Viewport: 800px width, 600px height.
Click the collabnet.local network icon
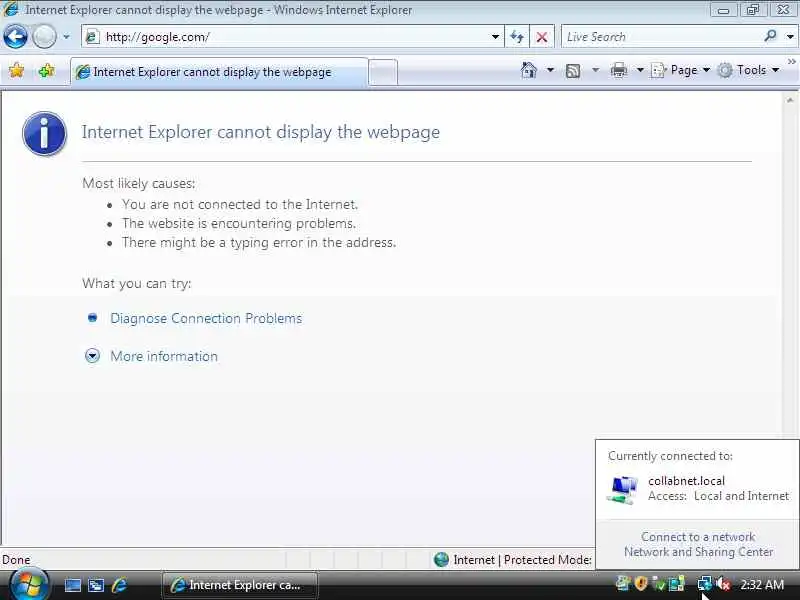pos(622,490)
